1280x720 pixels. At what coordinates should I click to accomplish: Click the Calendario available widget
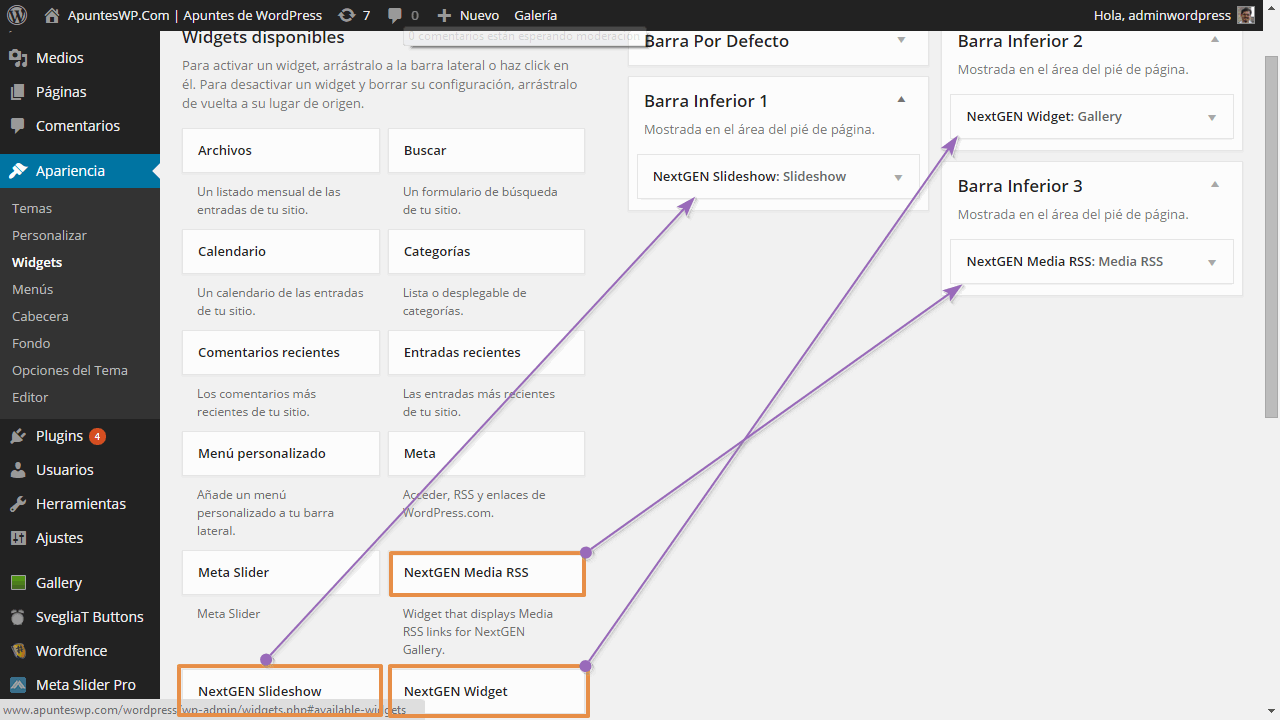pyautogui.click(x=281, y=251)
